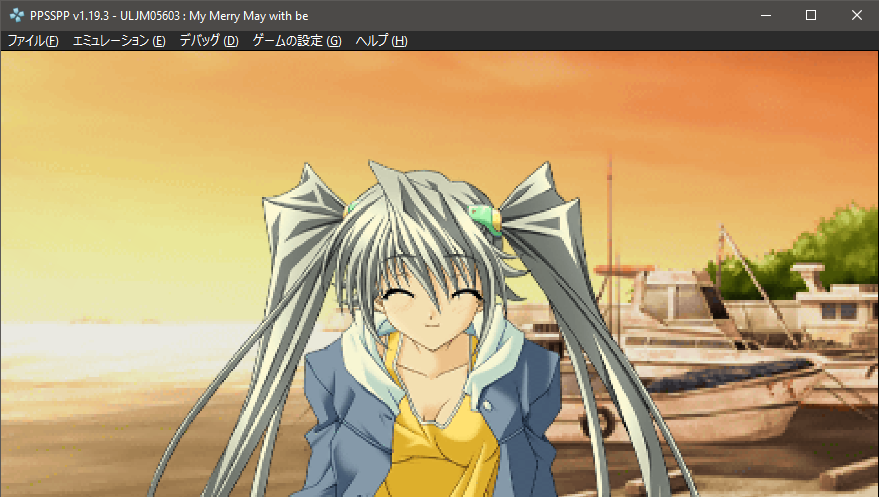
Task: Click the game screen to advance dialogue
Action: click(440, 274)
